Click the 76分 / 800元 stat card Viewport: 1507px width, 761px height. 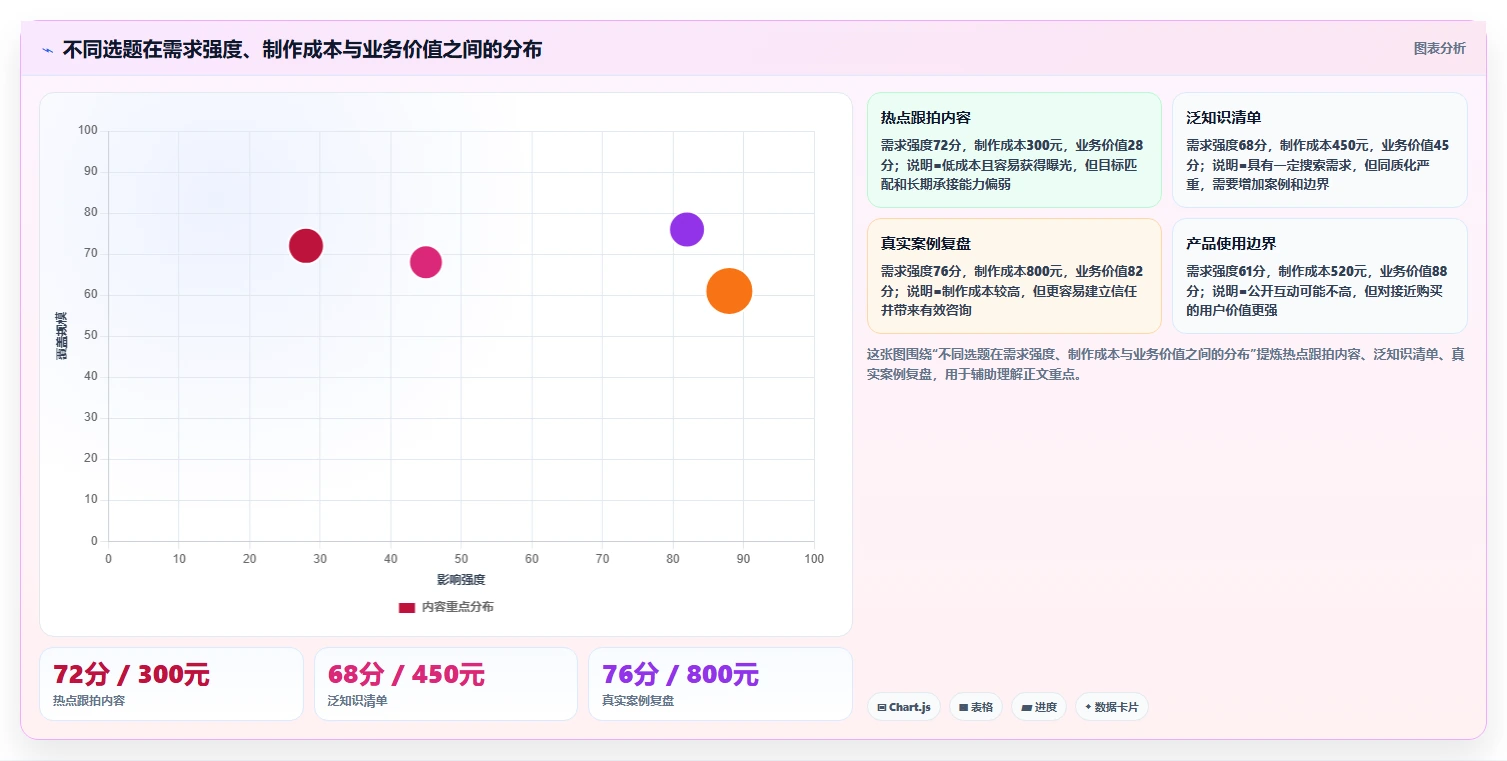click(720, 684)
